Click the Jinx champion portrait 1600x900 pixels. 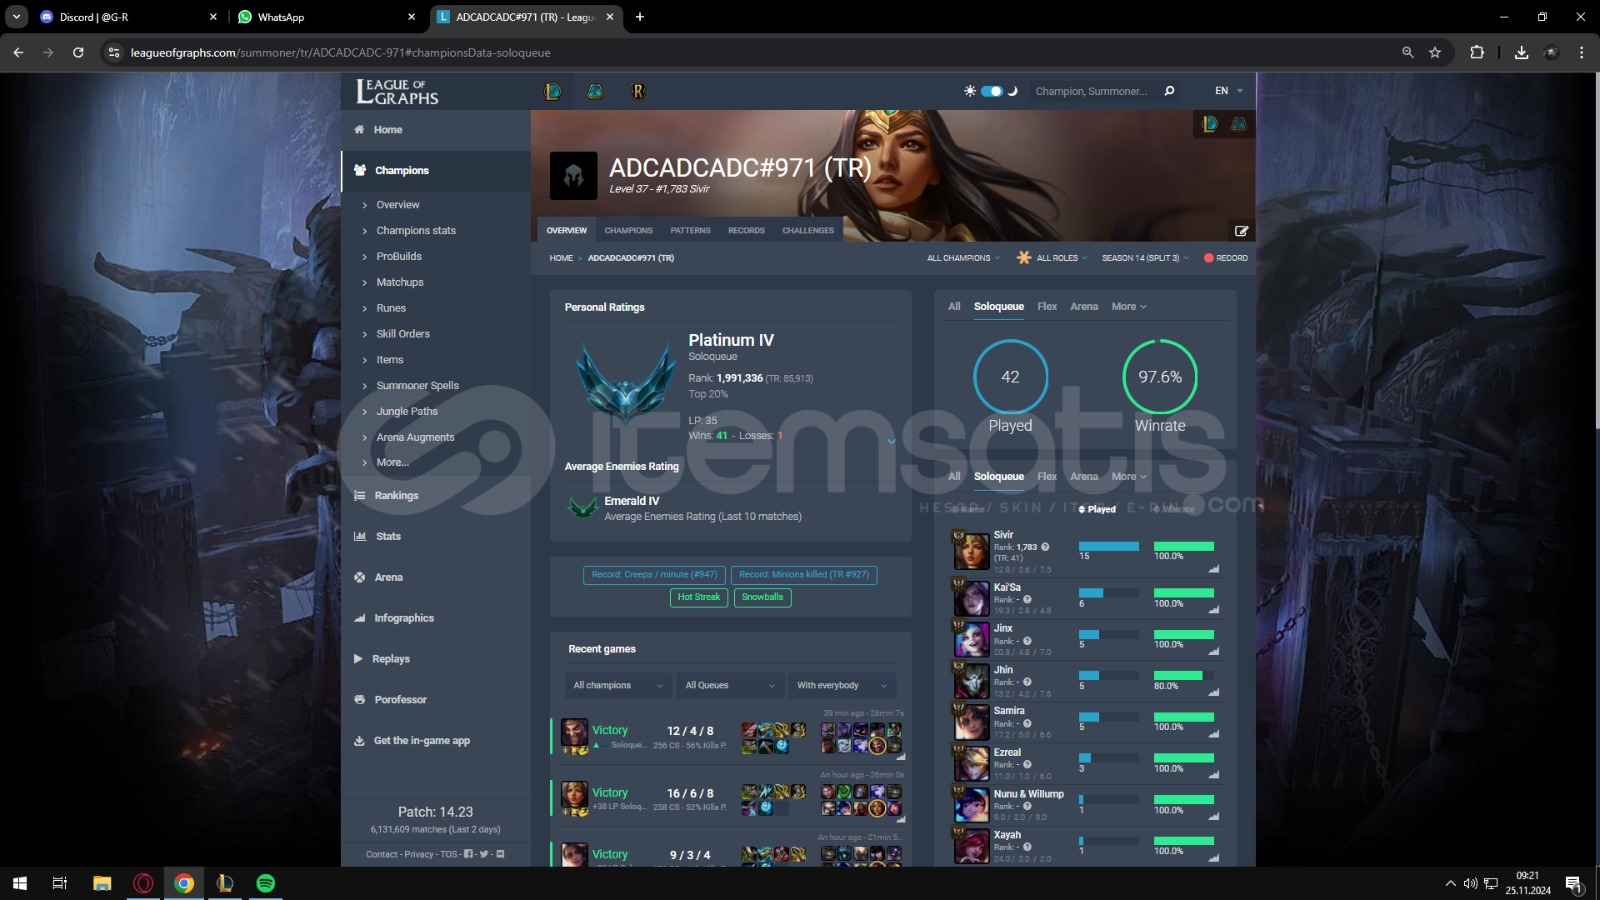click(x=970, y=638)
